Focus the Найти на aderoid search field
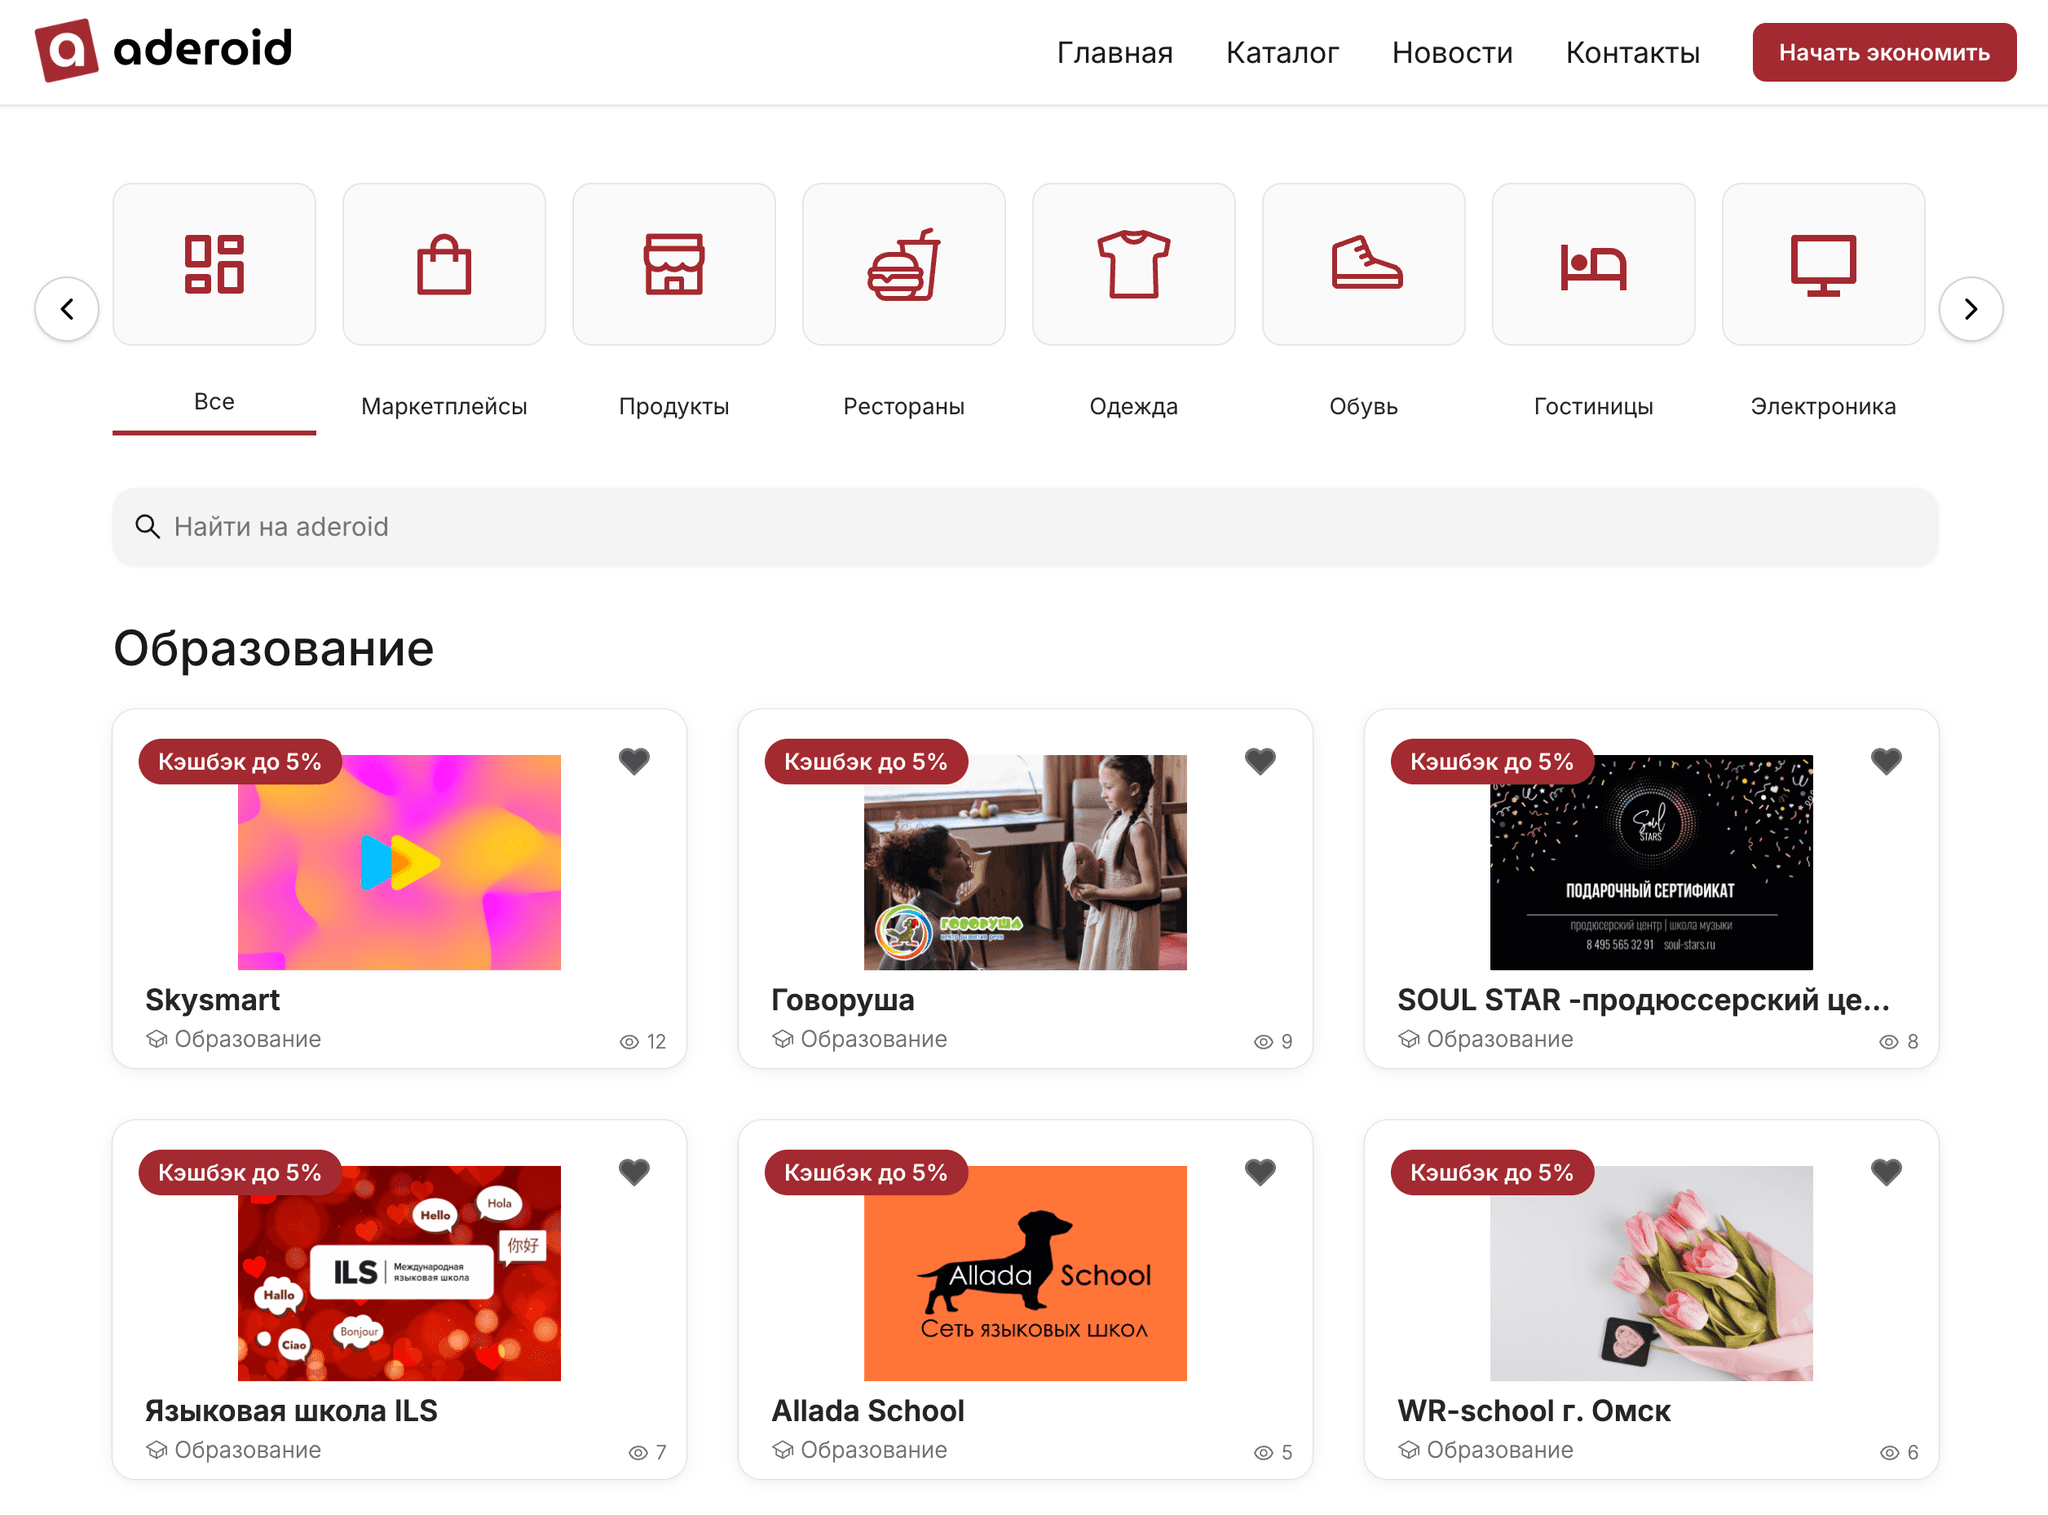This screenshot has width=2048, height=1515. [x=1025, y=526]
